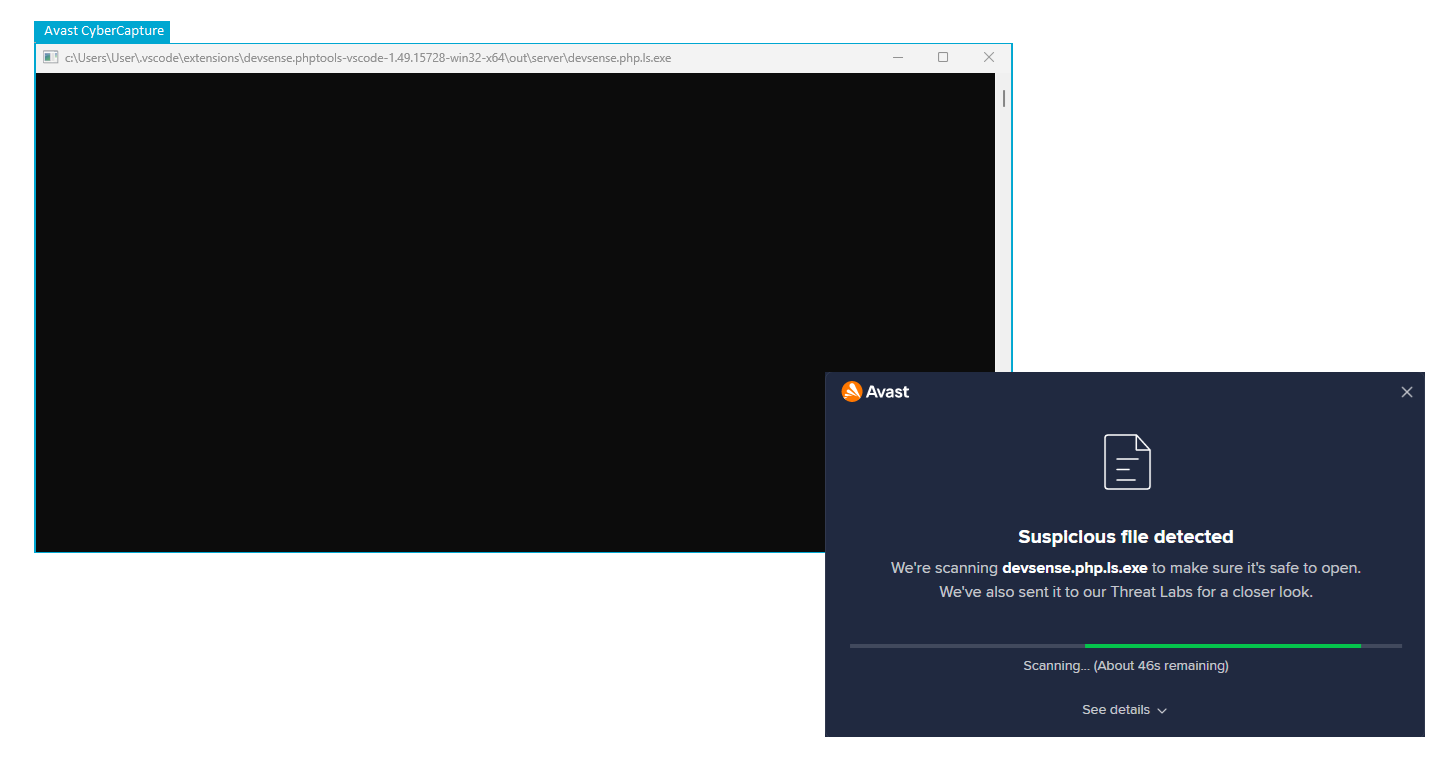Open the See details text link

point(1115,710)
